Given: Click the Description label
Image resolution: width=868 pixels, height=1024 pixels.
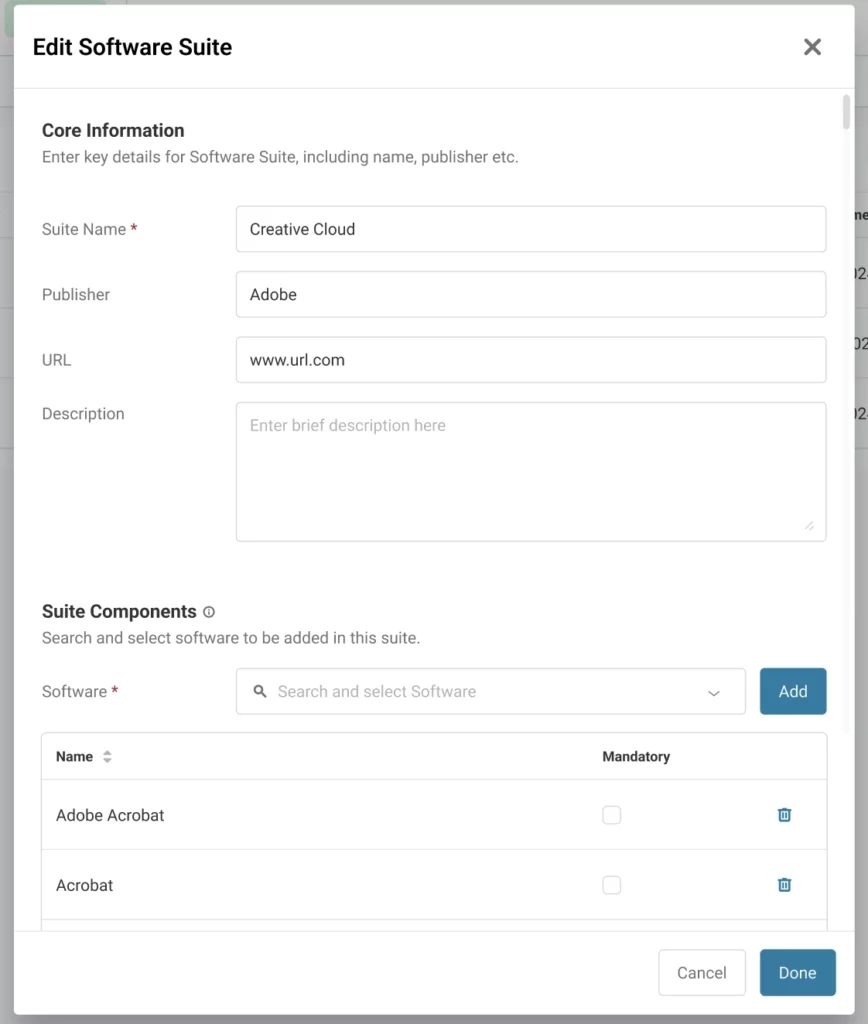Looking at the screenshot, I should click(x=83, y=413).
